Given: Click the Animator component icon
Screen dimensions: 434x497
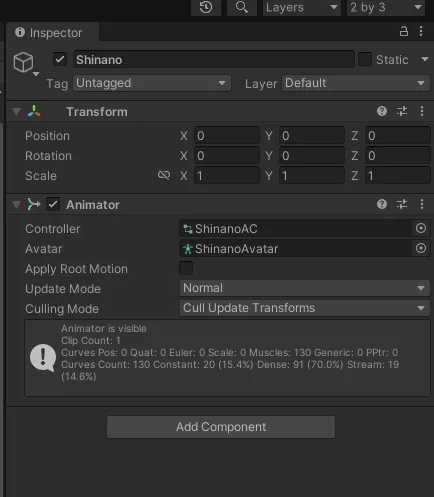Looking at the screenshot, I should (34, 204).
